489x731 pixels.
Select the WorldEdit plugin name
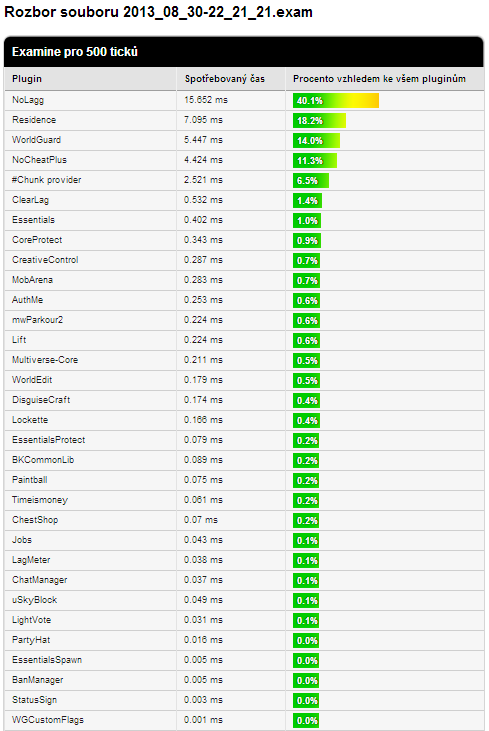pyautogui.click(x=32, y=380)
